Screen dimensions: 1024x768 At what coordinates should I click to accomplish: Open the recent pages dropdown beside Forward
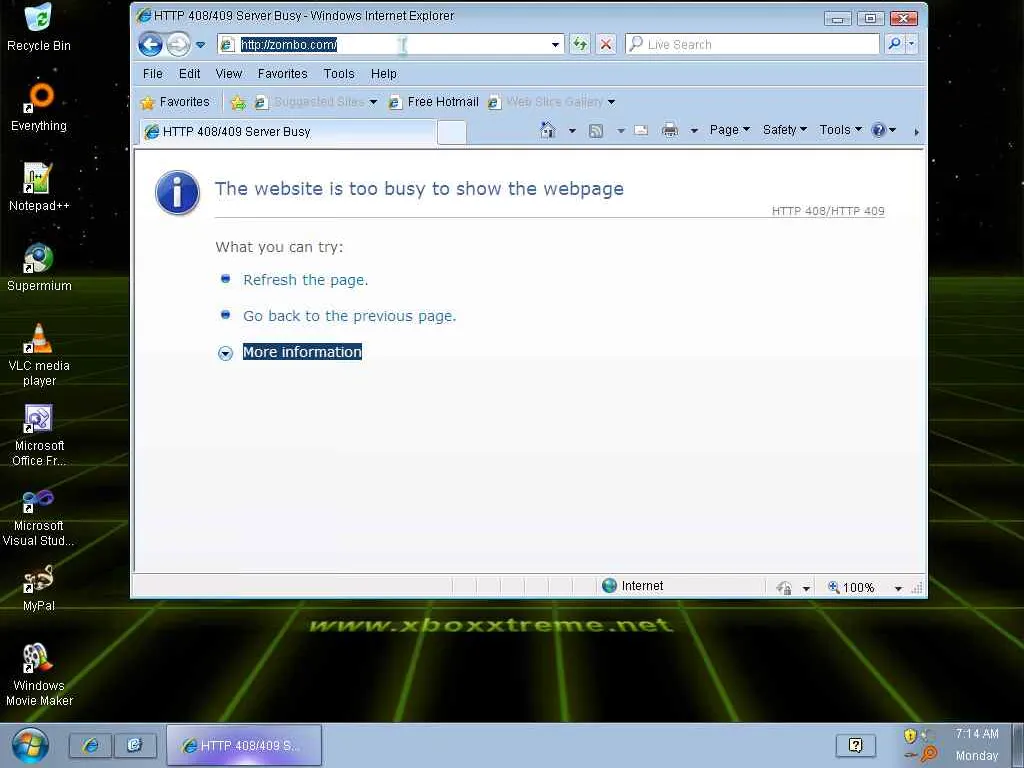click(x=200, y=45)
